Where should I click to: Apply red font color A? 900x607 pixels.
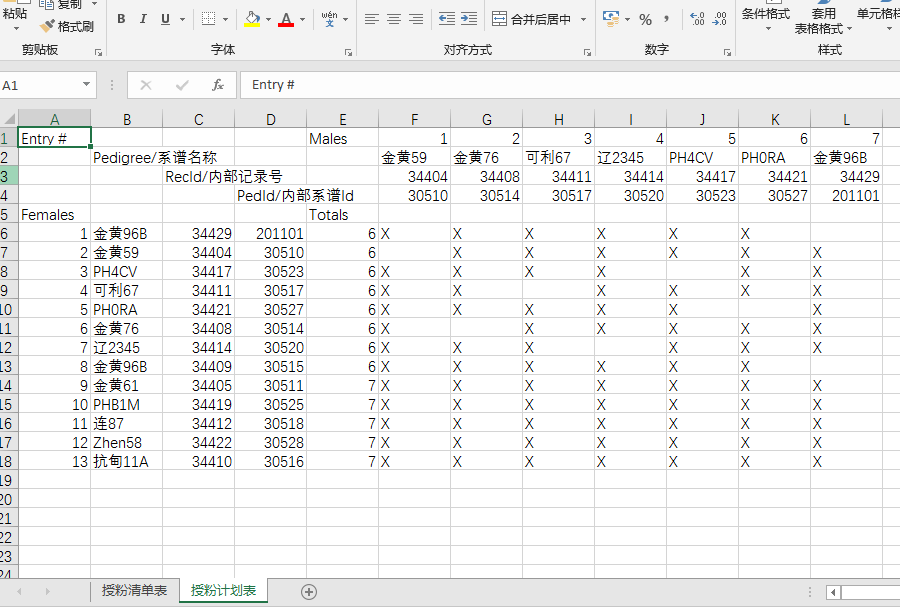click(286, 19)
